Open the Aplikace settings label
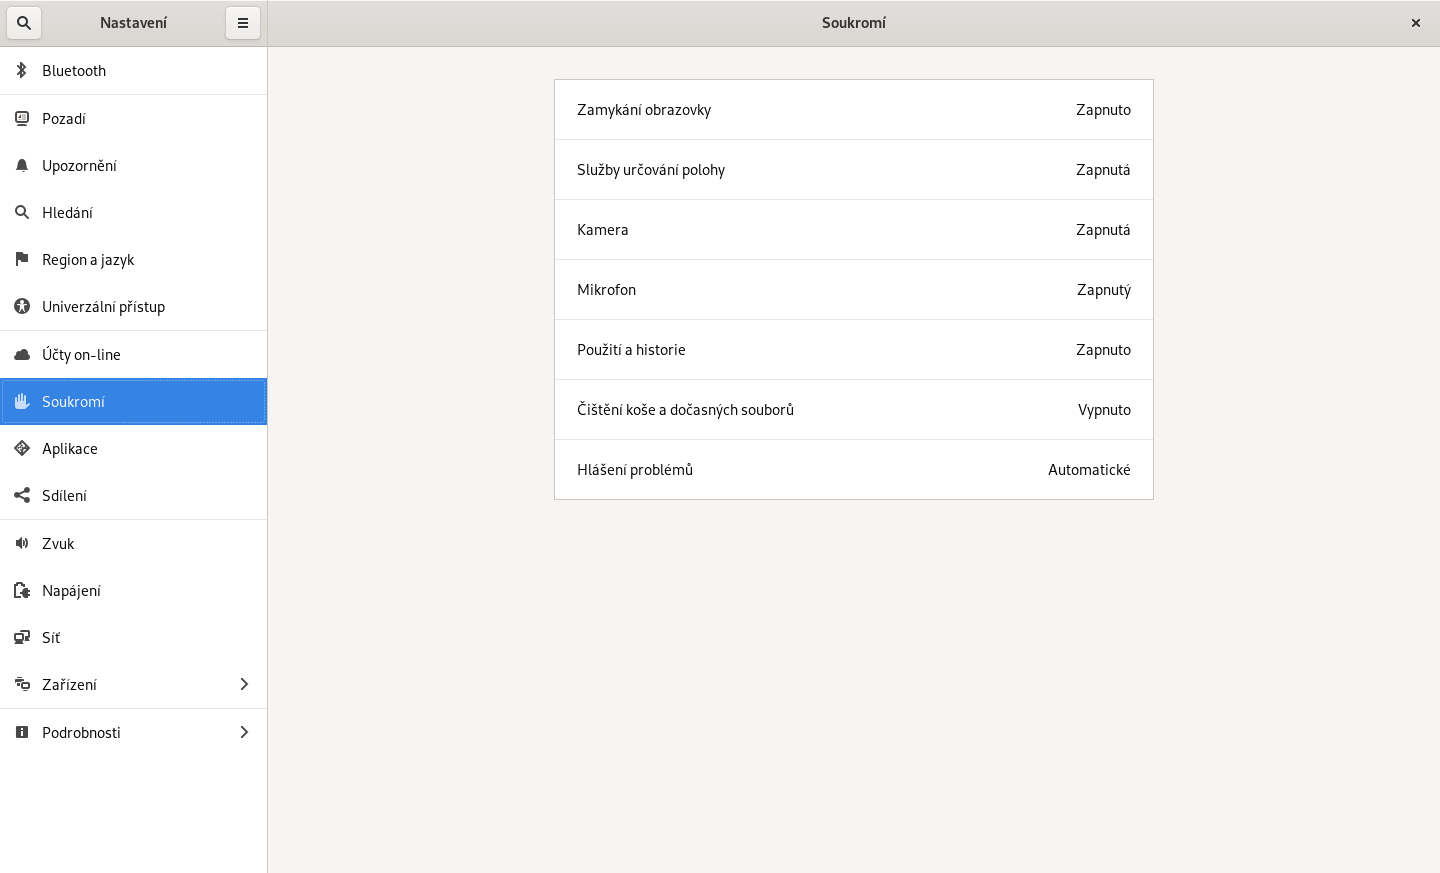 point(70,448)
